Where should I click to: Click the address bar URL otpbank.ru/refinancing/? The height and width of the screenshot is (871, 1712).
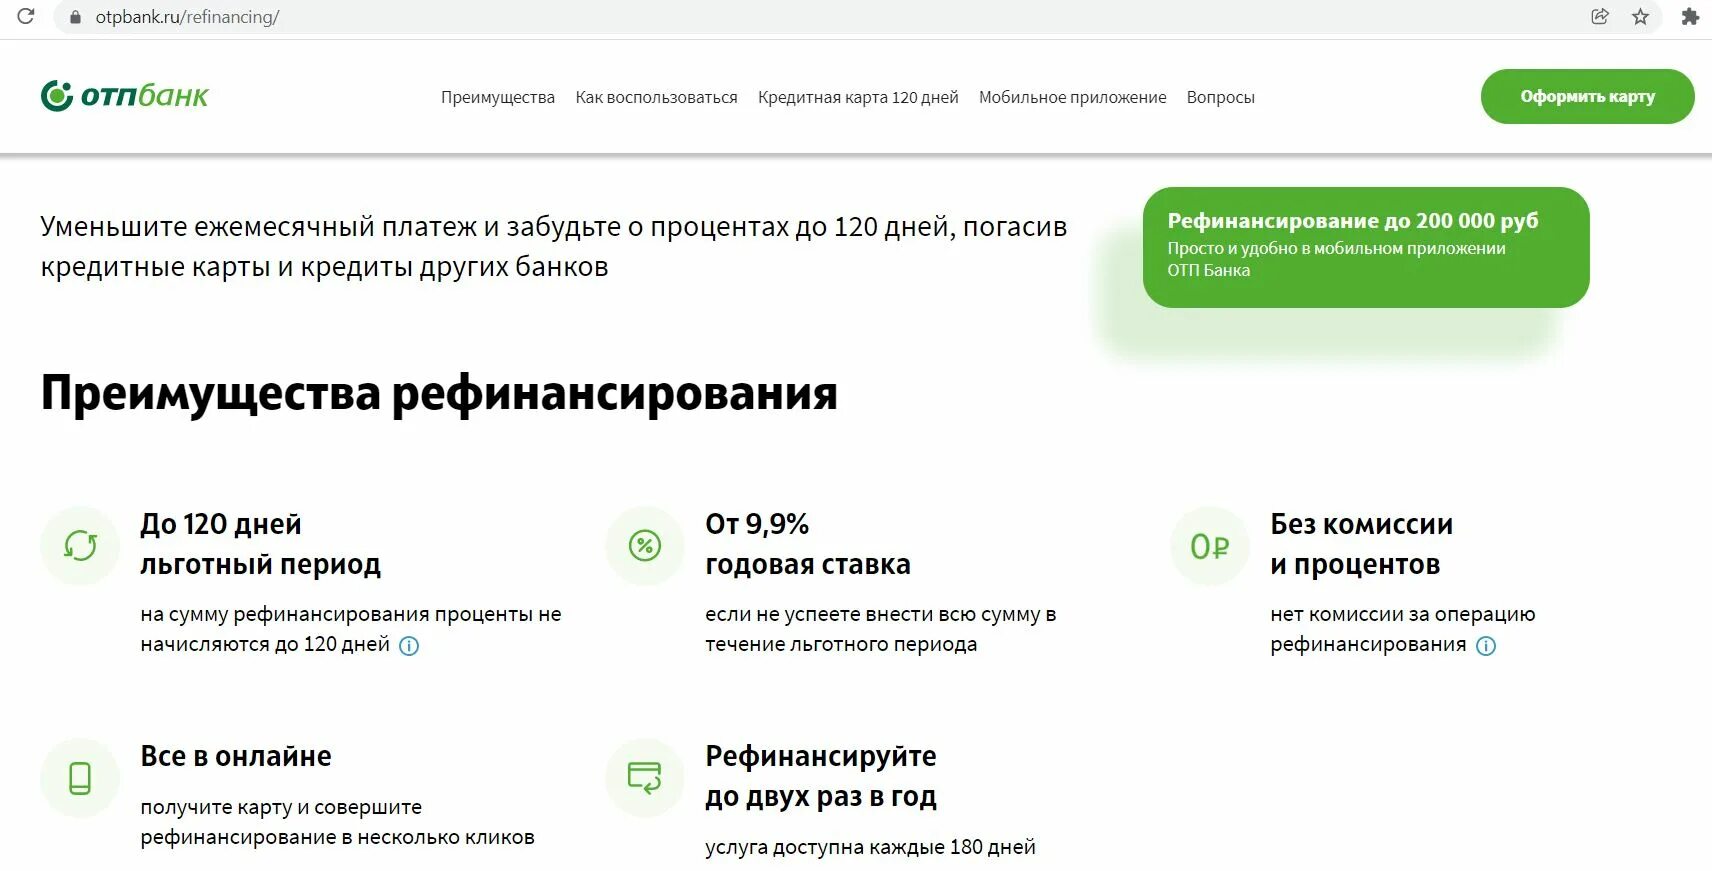coord(187,17)
